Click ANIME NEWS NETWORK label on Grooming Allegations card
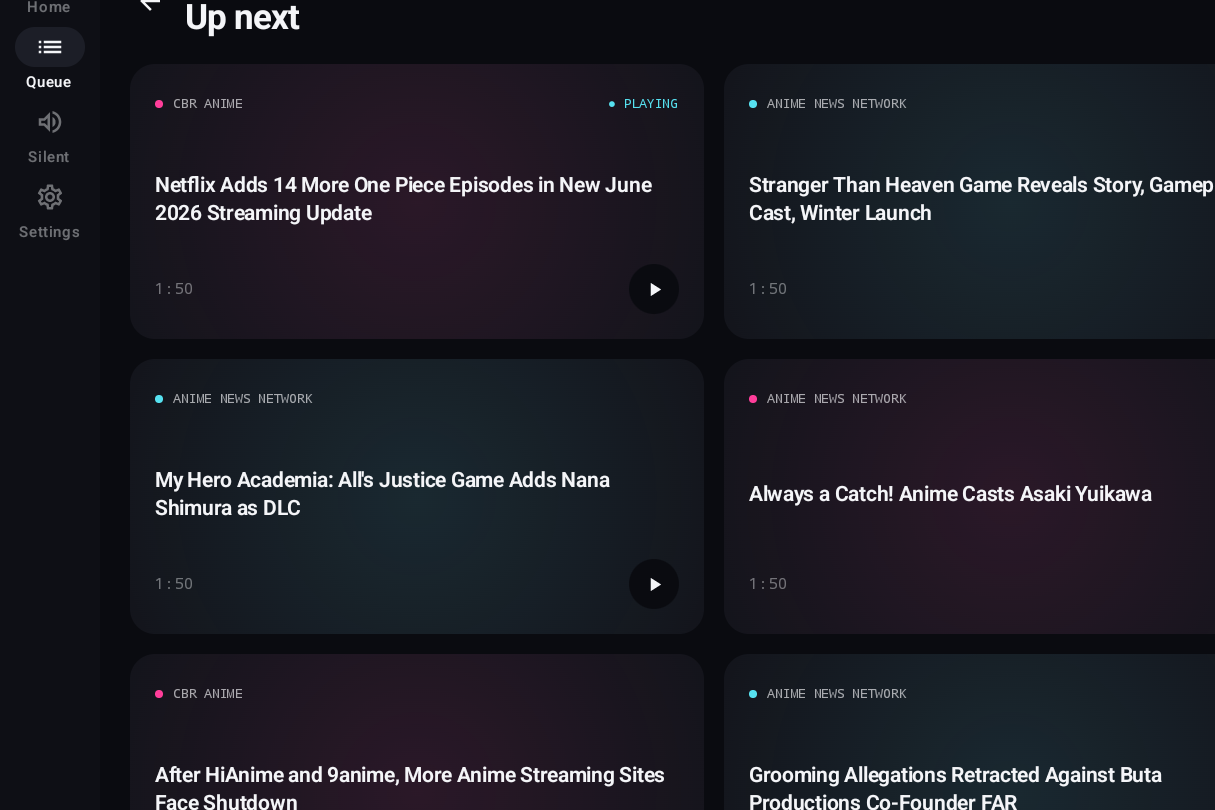Viewport: 1215px width, 810px height. click(x=837, y=694)
